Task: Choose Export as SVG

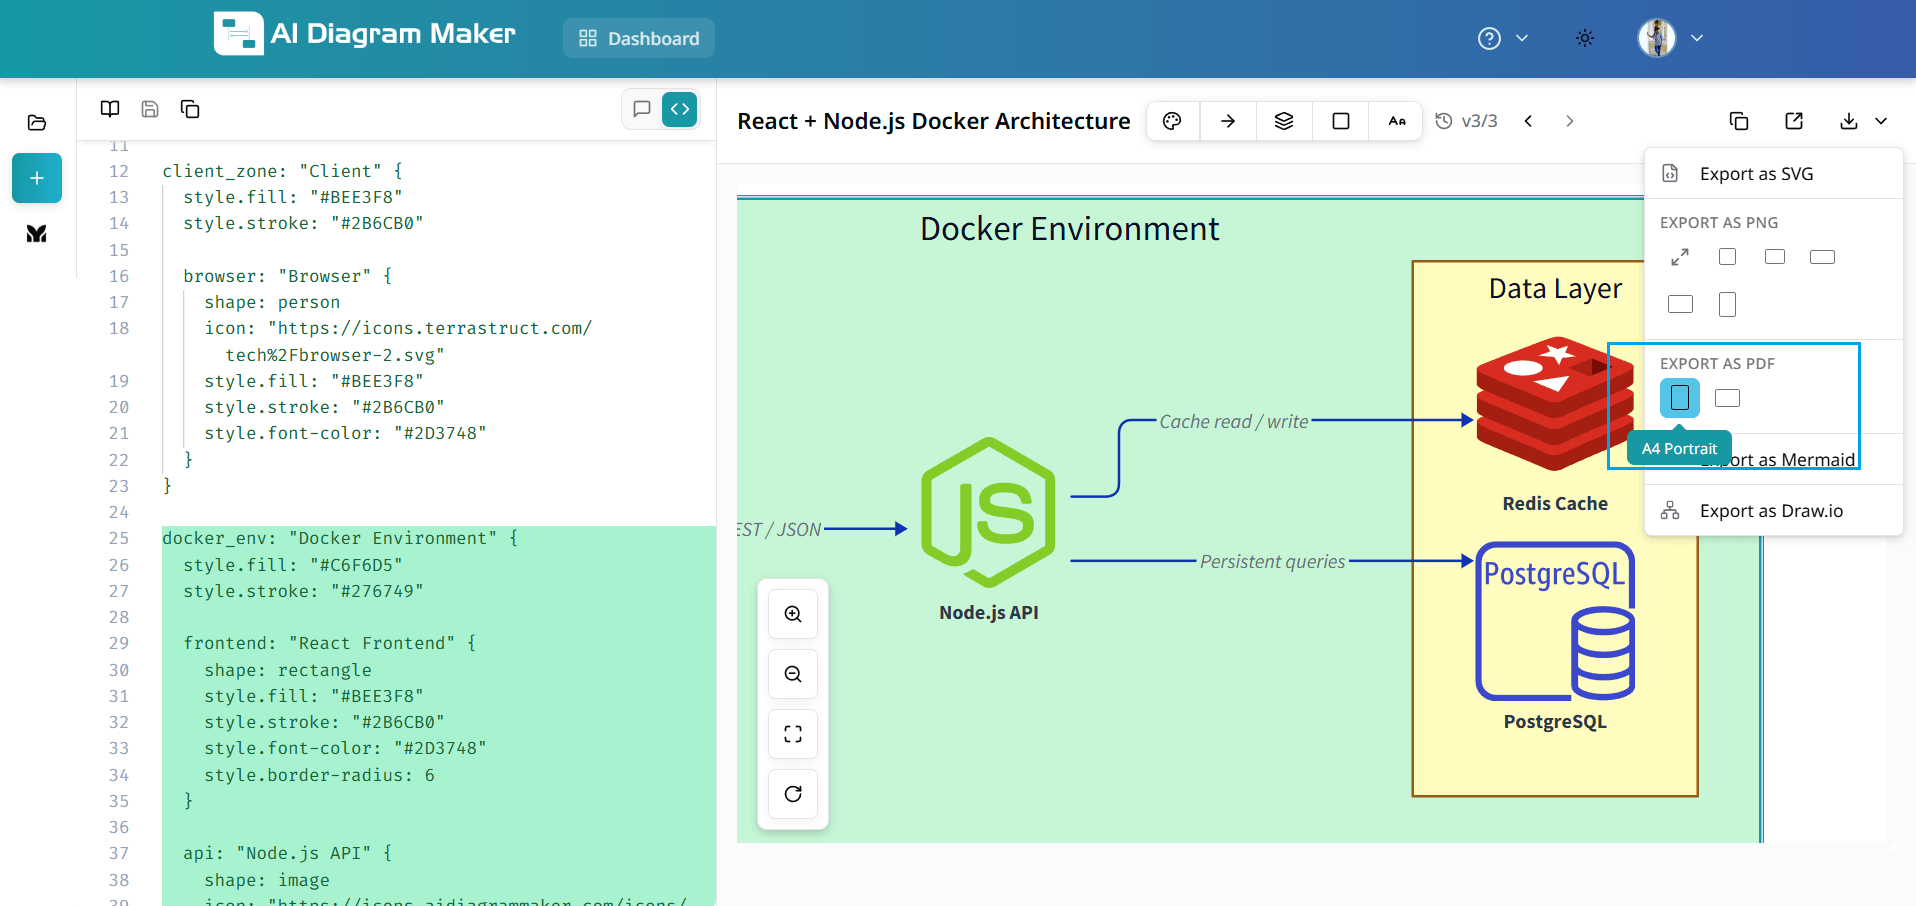Action: 1756,174
